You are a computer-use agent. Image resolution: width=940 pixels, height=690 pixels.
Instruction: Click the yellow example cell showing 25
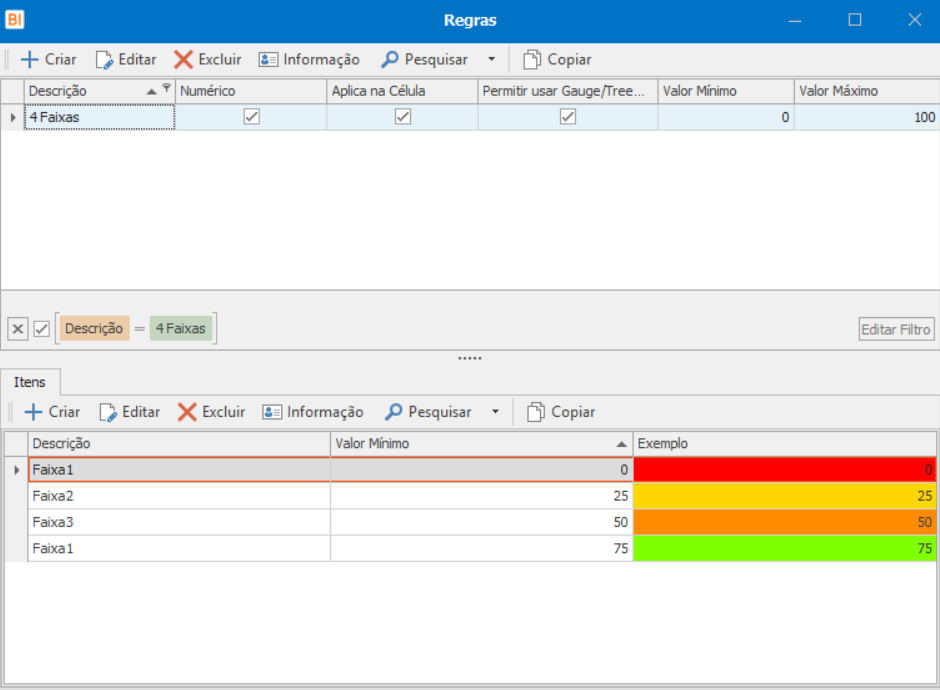[x=785, y=496]
